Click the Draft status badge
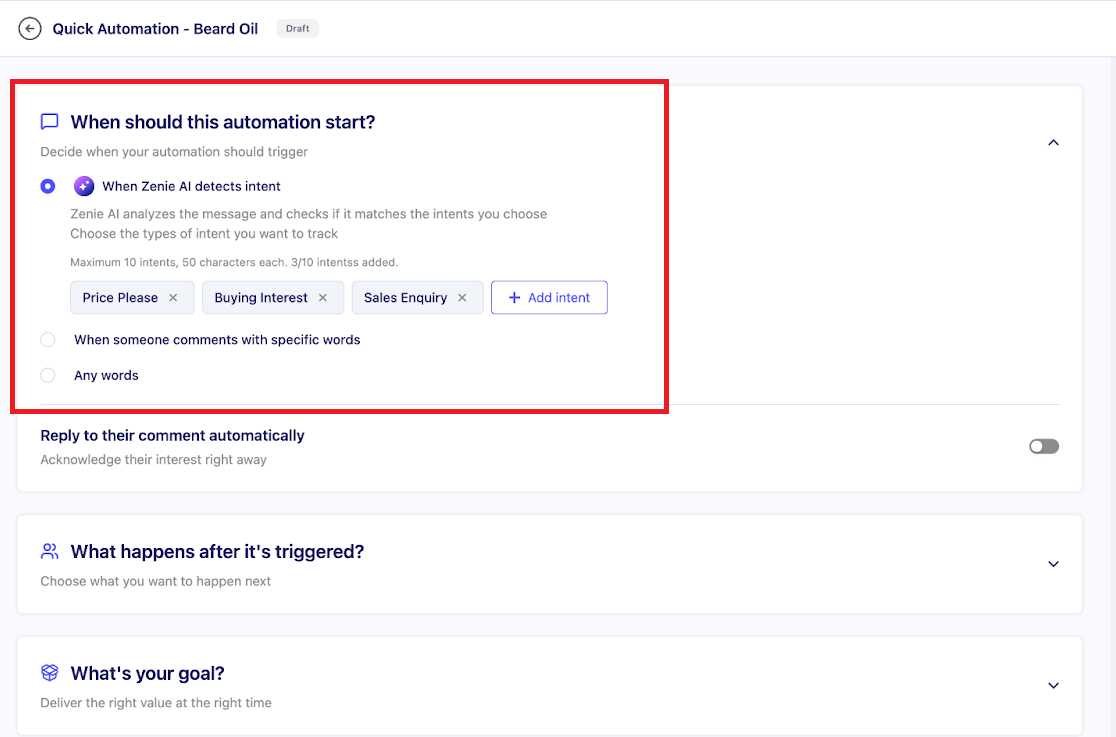 pos(297,29)
